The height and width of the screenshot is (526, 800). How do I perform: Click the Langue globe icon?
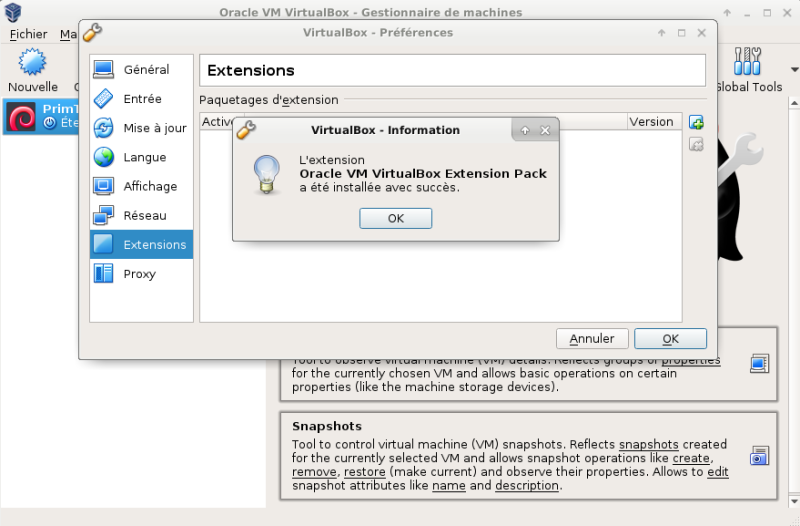[x=104, y=157]
